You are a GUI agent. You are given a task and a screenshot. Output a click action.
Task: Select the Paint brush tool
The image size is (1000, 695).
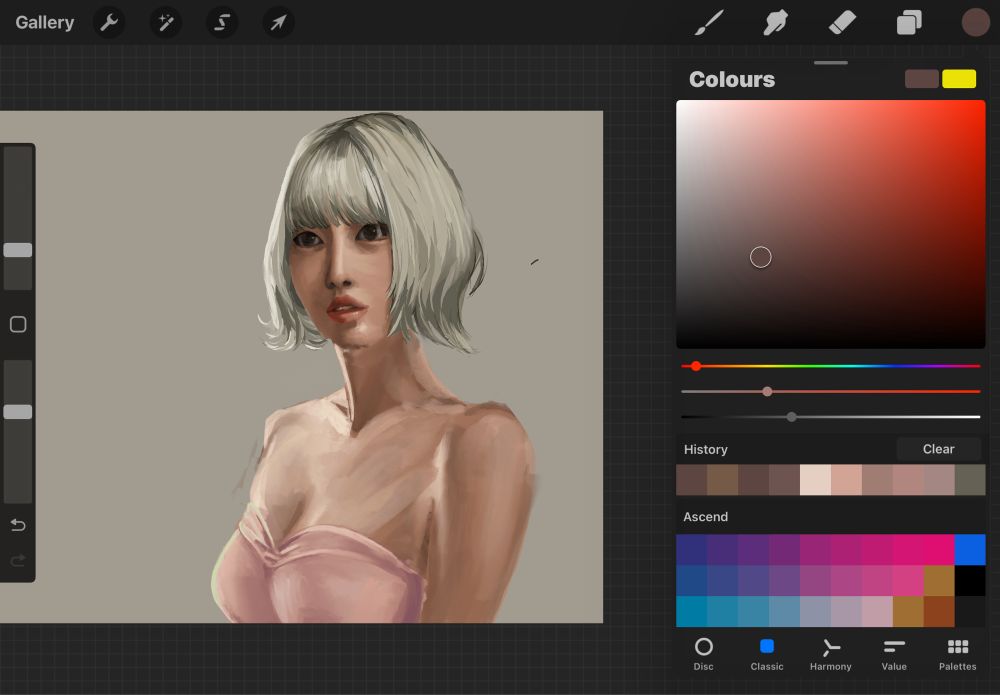[x=709, y=22]
